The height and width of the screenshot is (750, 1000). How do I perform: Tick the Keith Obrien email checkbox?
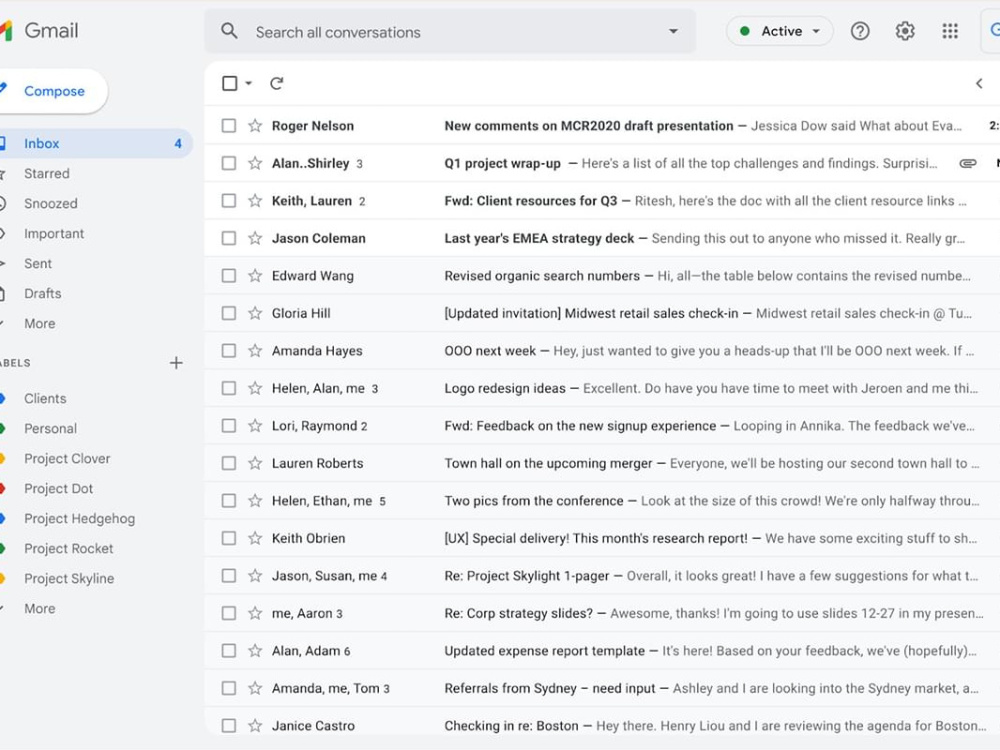[228, 538]
